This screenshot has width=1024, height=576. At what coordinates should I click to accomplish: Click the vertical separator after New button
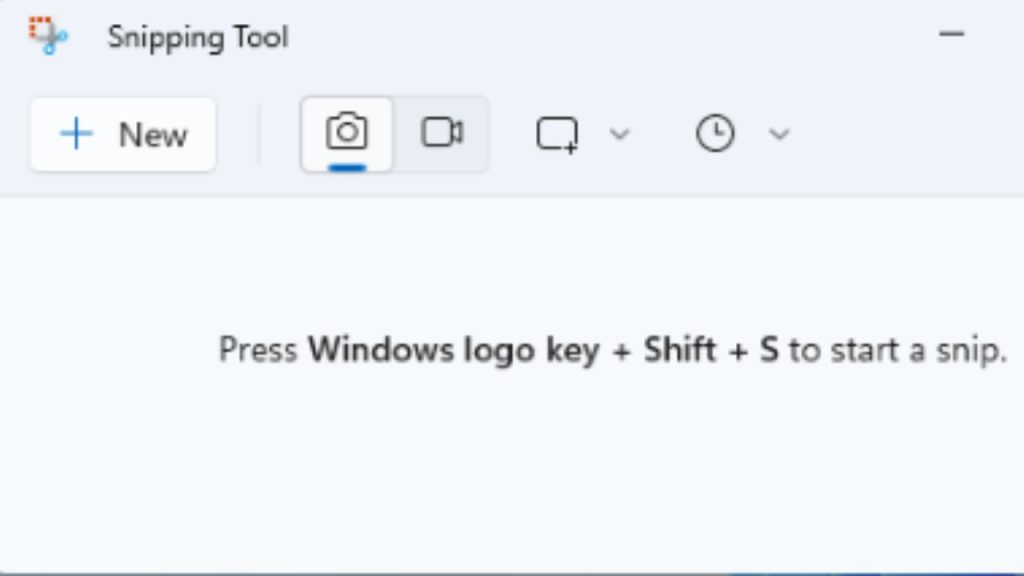point(259,134)
